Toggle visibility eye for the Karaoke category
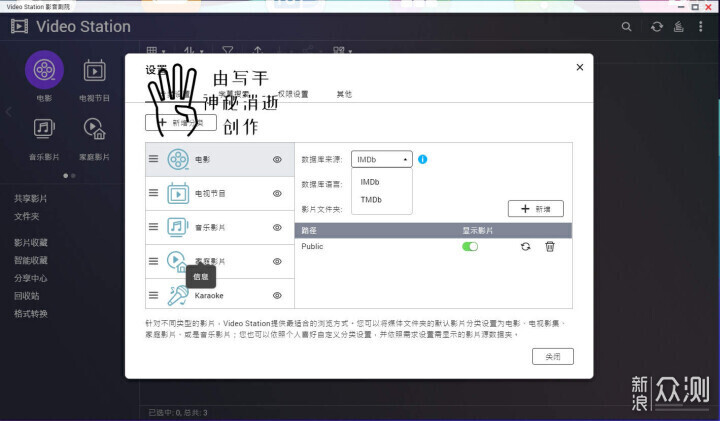Viewport: 720px width, 421px height. (x=277, y=295)
